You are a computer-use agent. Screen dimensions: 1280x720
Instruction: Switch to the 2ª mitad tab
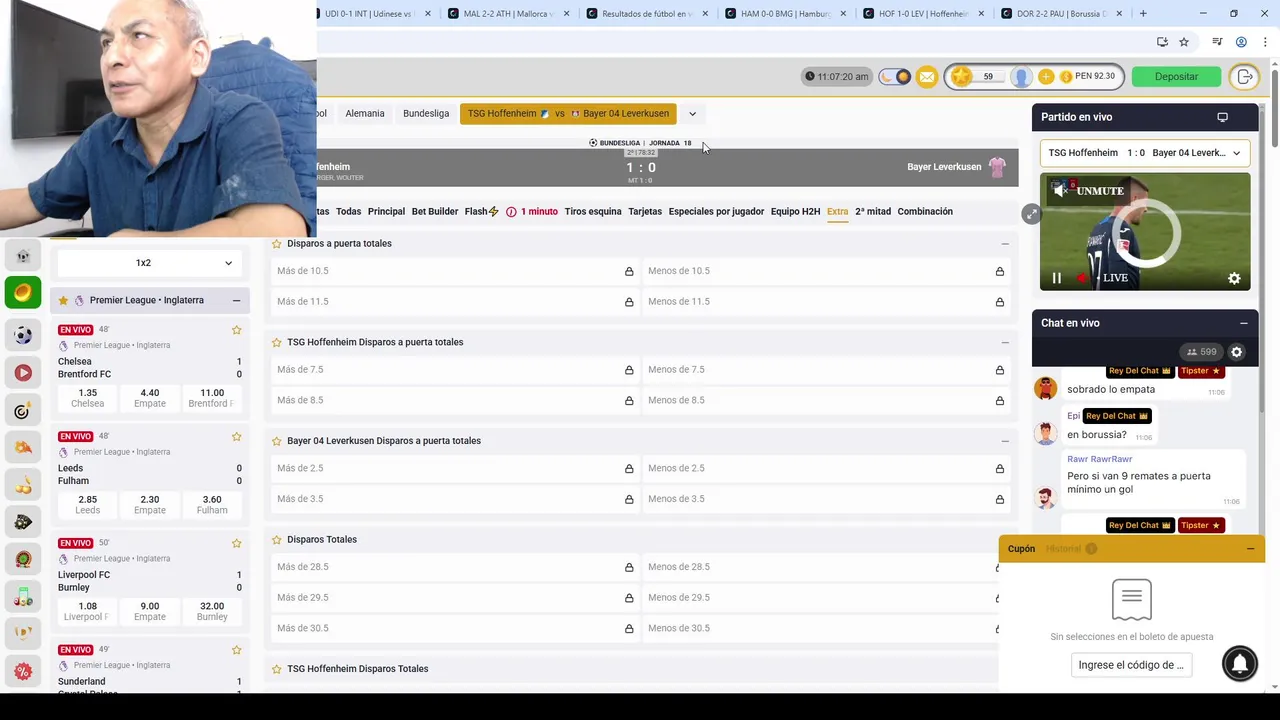(x=873, y=212)
